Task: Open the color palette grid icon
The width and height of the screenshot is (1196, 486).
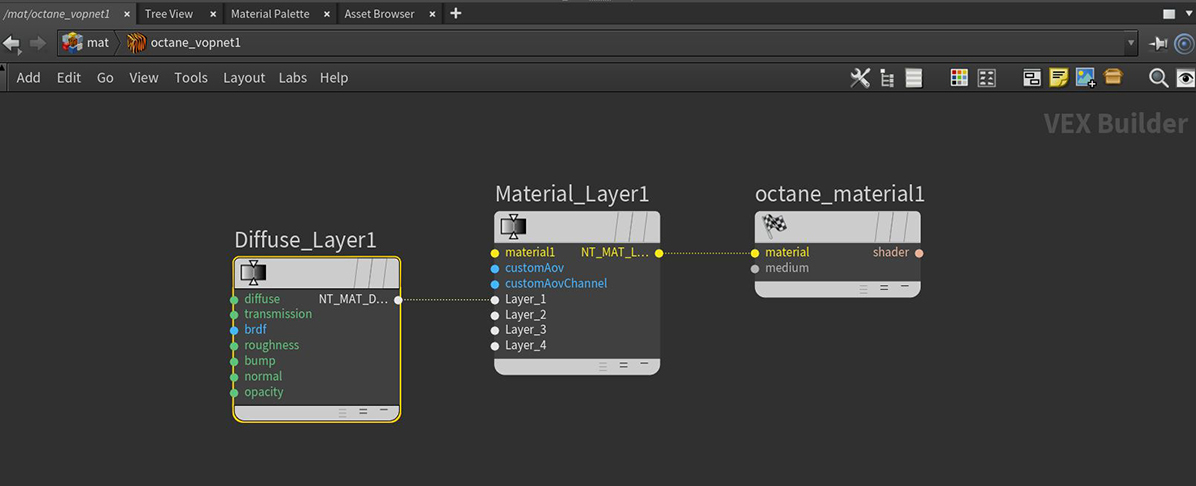Action: (959, 78)
